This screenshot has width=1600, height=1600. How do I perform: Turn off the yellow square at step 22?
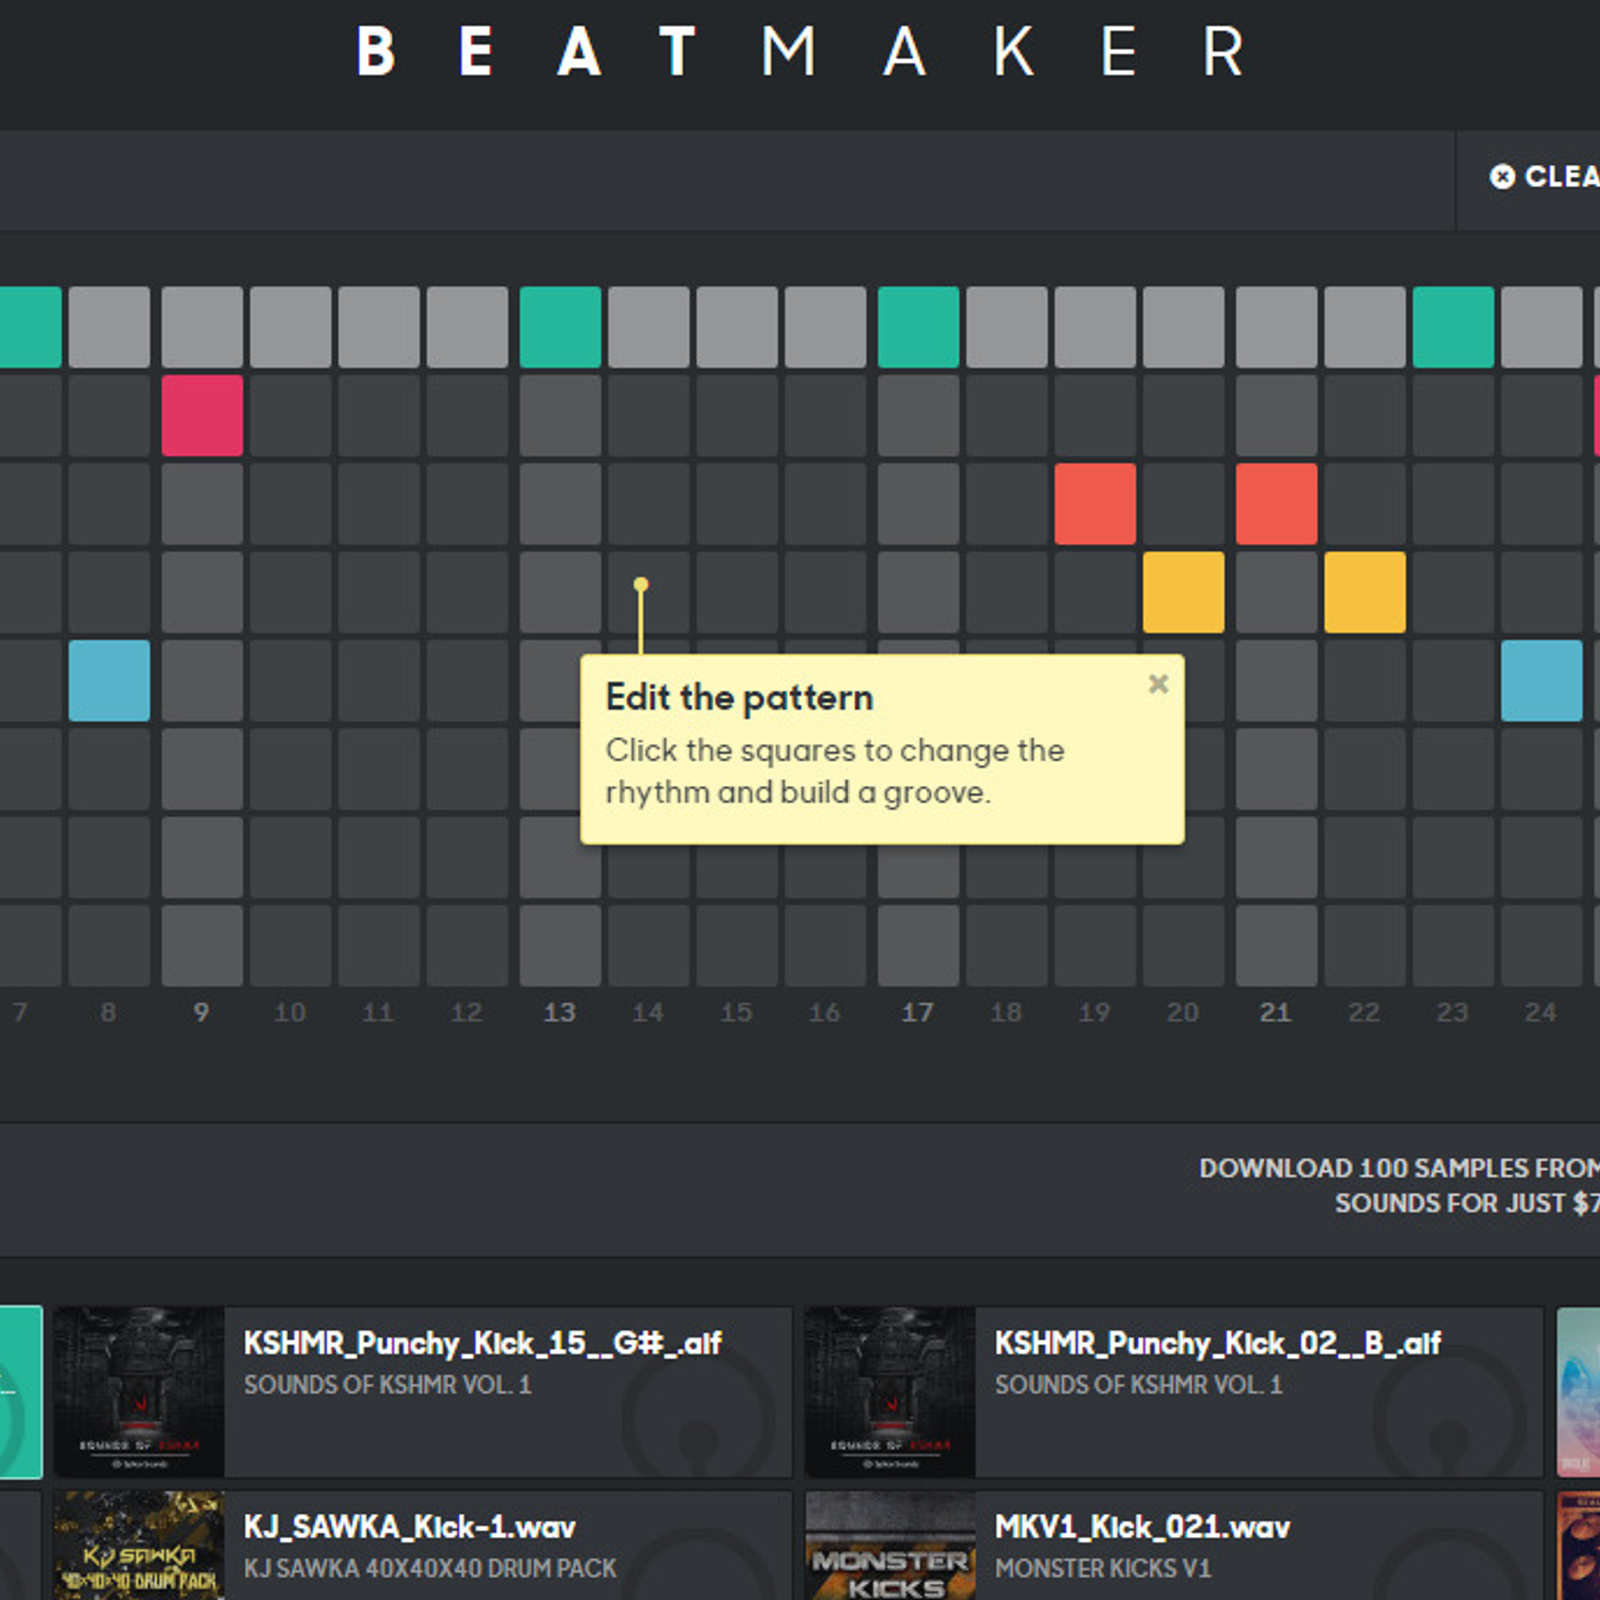pos(1365,592)
